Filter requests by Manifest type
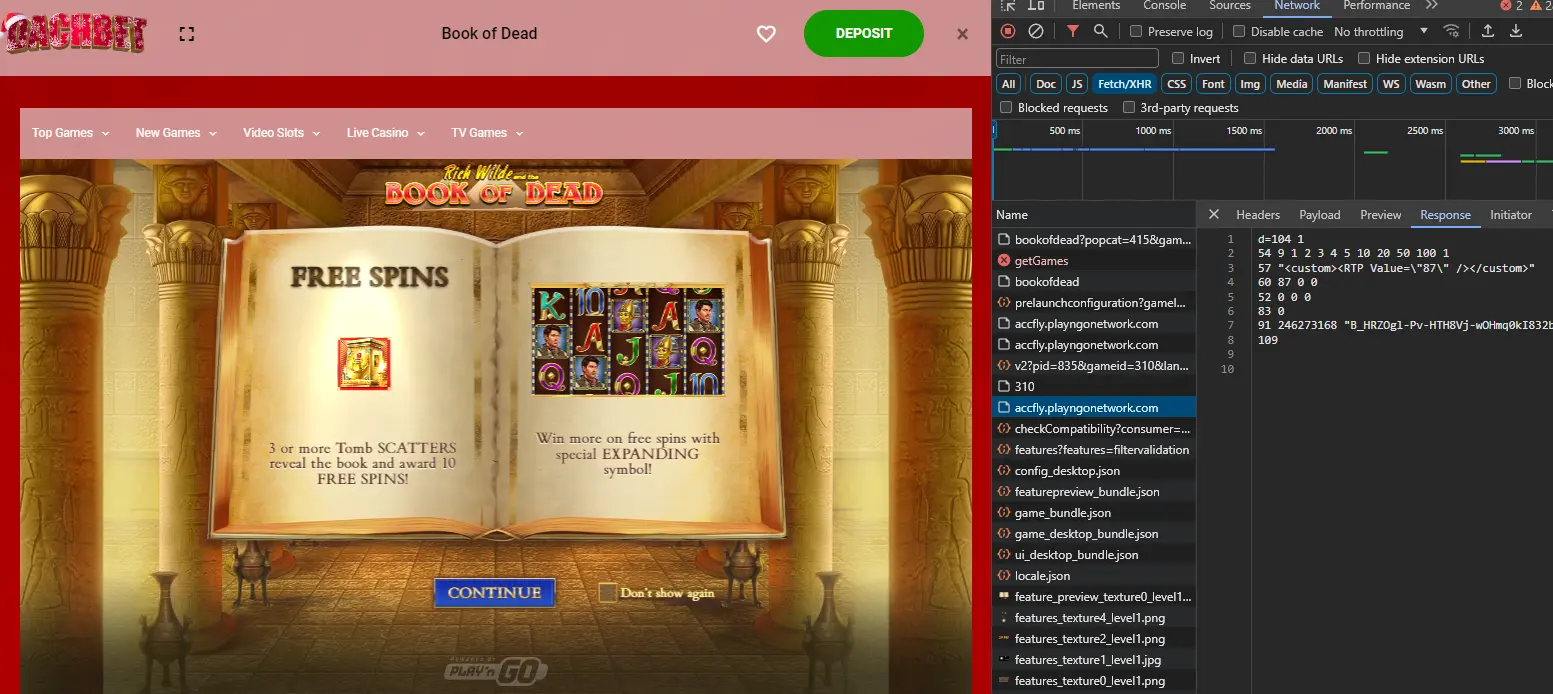The image size is (1553, 694). click(1345, 84)
